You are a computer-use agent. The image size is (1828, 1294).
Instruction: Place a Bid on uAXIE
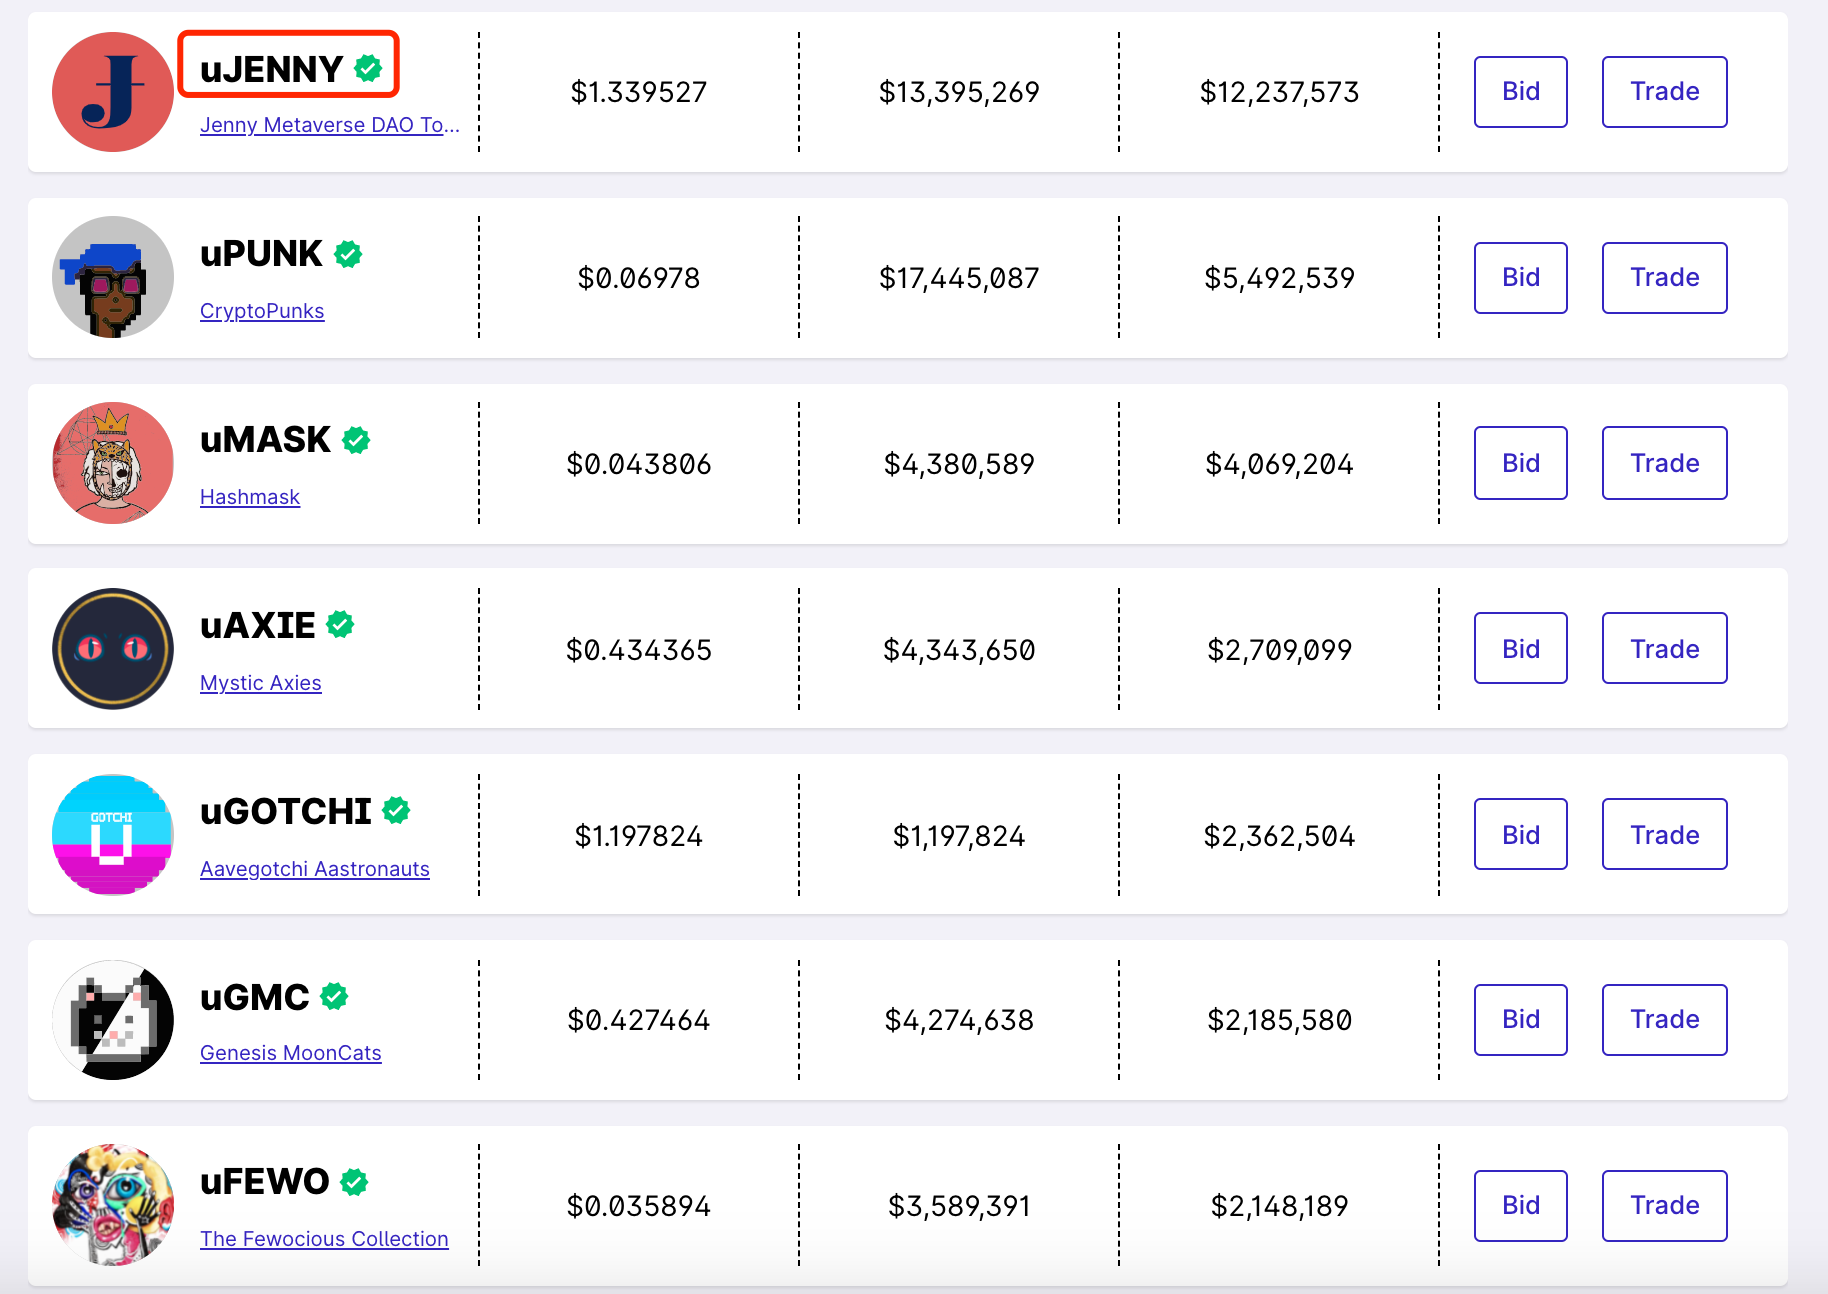click(x=1520, y=649)
